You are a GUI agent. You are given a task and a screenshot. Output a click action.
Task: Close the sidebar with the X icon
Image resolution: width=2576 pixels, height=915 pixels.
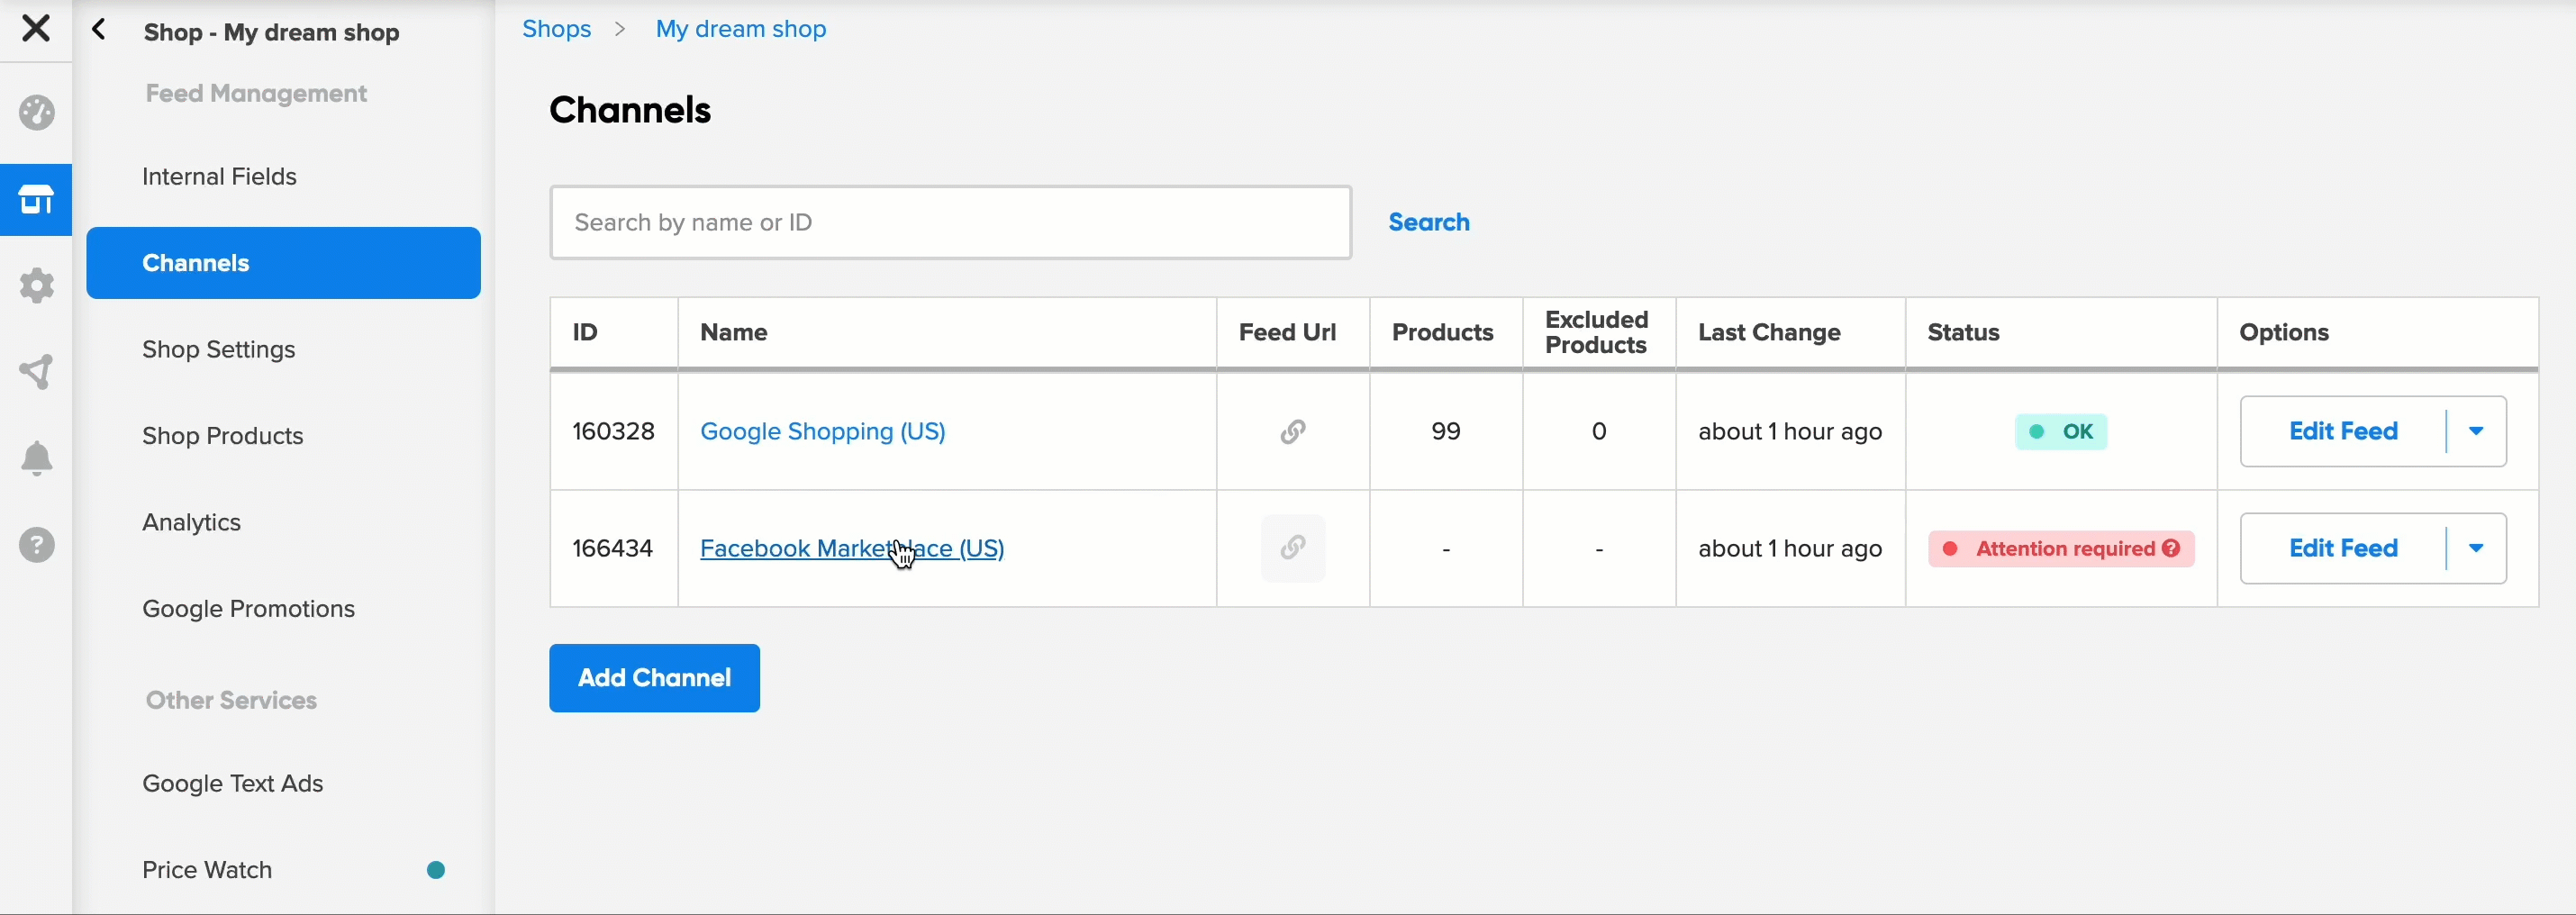click(36, 28)
